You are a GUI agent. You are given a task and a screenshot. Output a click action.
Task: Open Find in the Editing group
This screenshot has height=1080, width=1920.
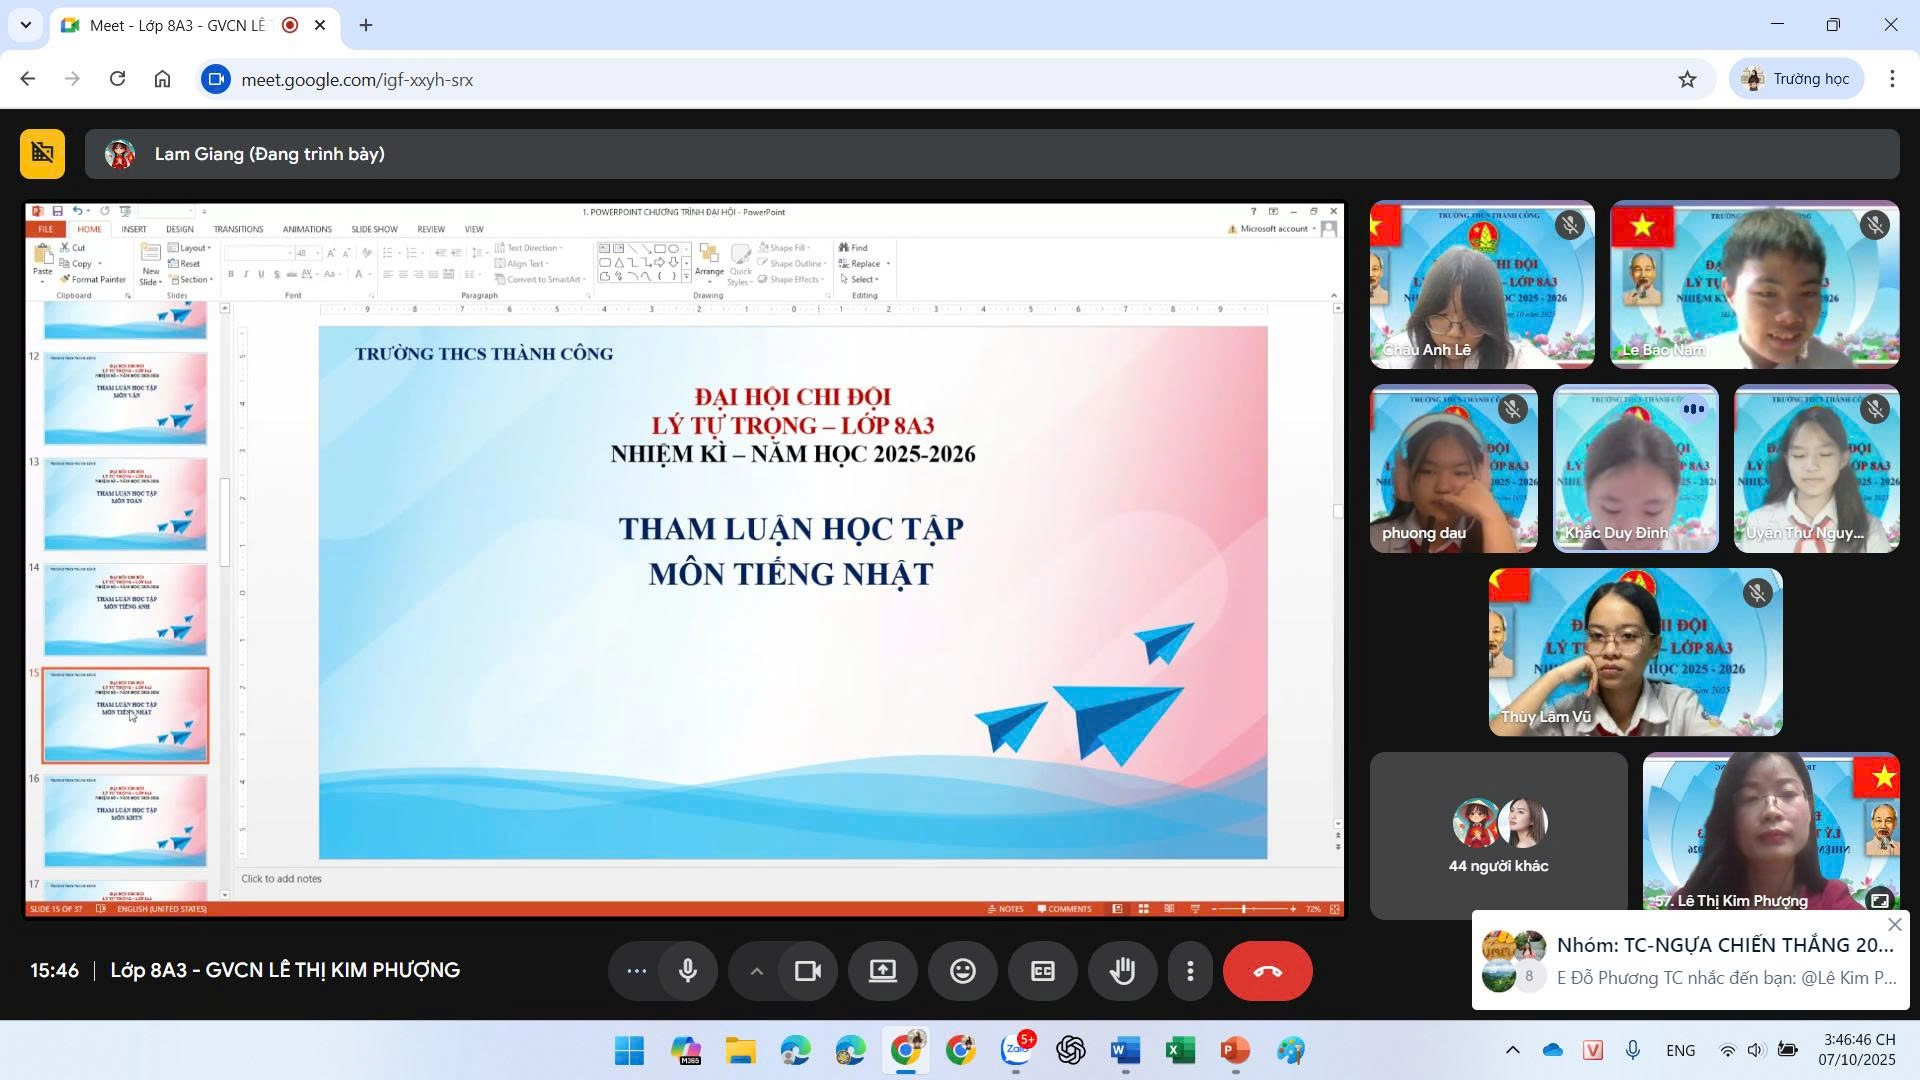(x=856, y=247)
